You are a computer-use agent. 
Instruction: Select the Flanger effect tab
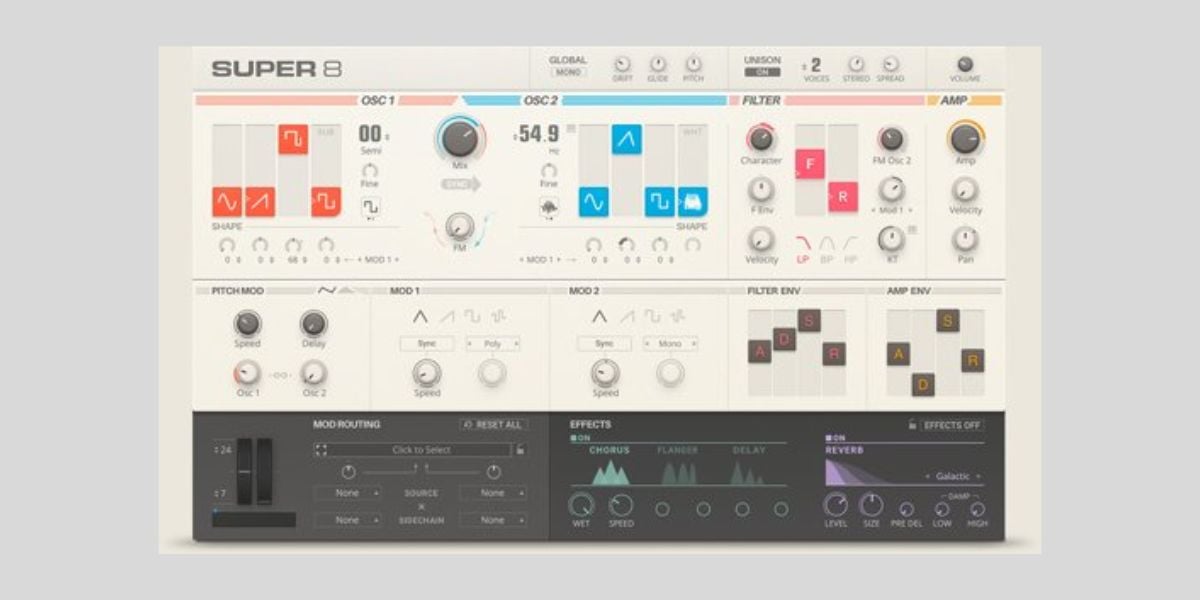(677, 451)
